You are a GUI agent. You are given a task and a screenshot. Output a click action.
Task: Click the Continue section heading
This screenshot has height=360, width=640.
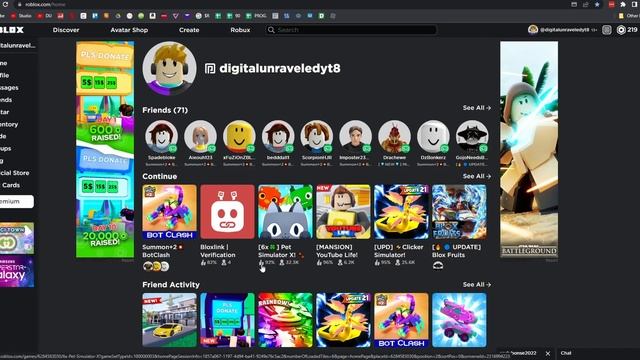pos(160,176)
